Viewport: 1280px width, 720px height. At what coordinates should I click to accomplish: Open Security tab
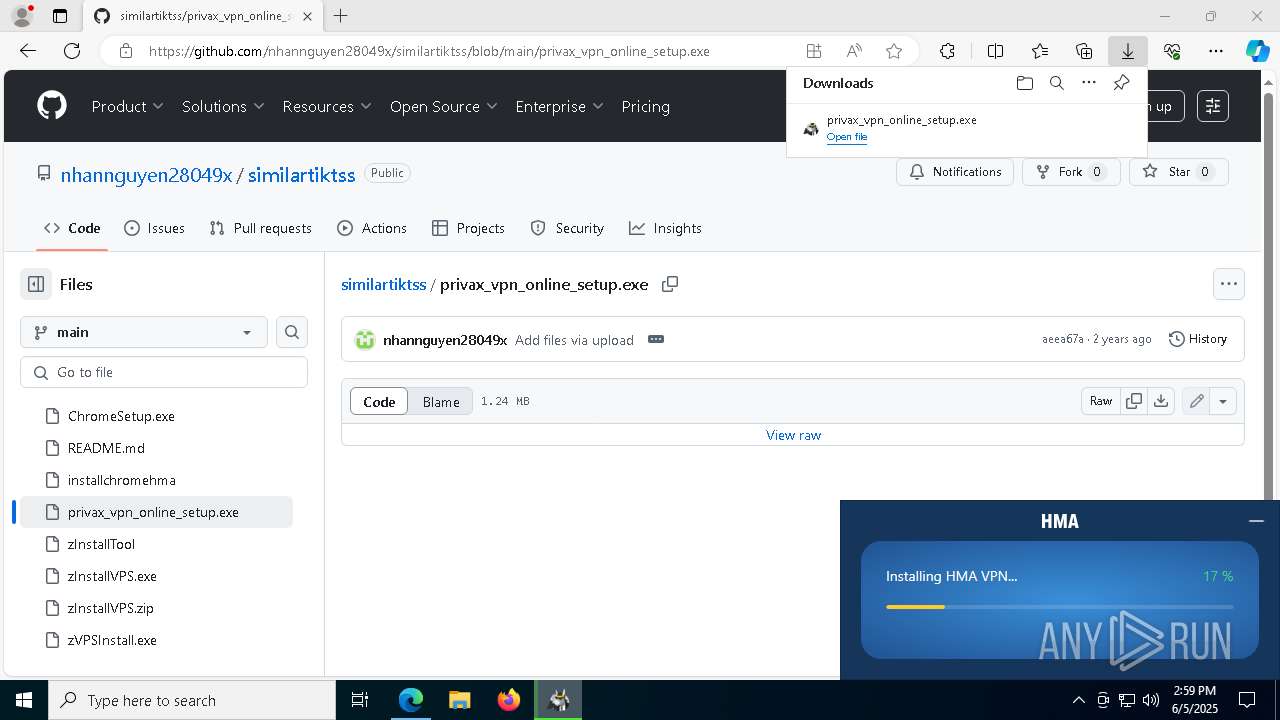tap(567, 228)
